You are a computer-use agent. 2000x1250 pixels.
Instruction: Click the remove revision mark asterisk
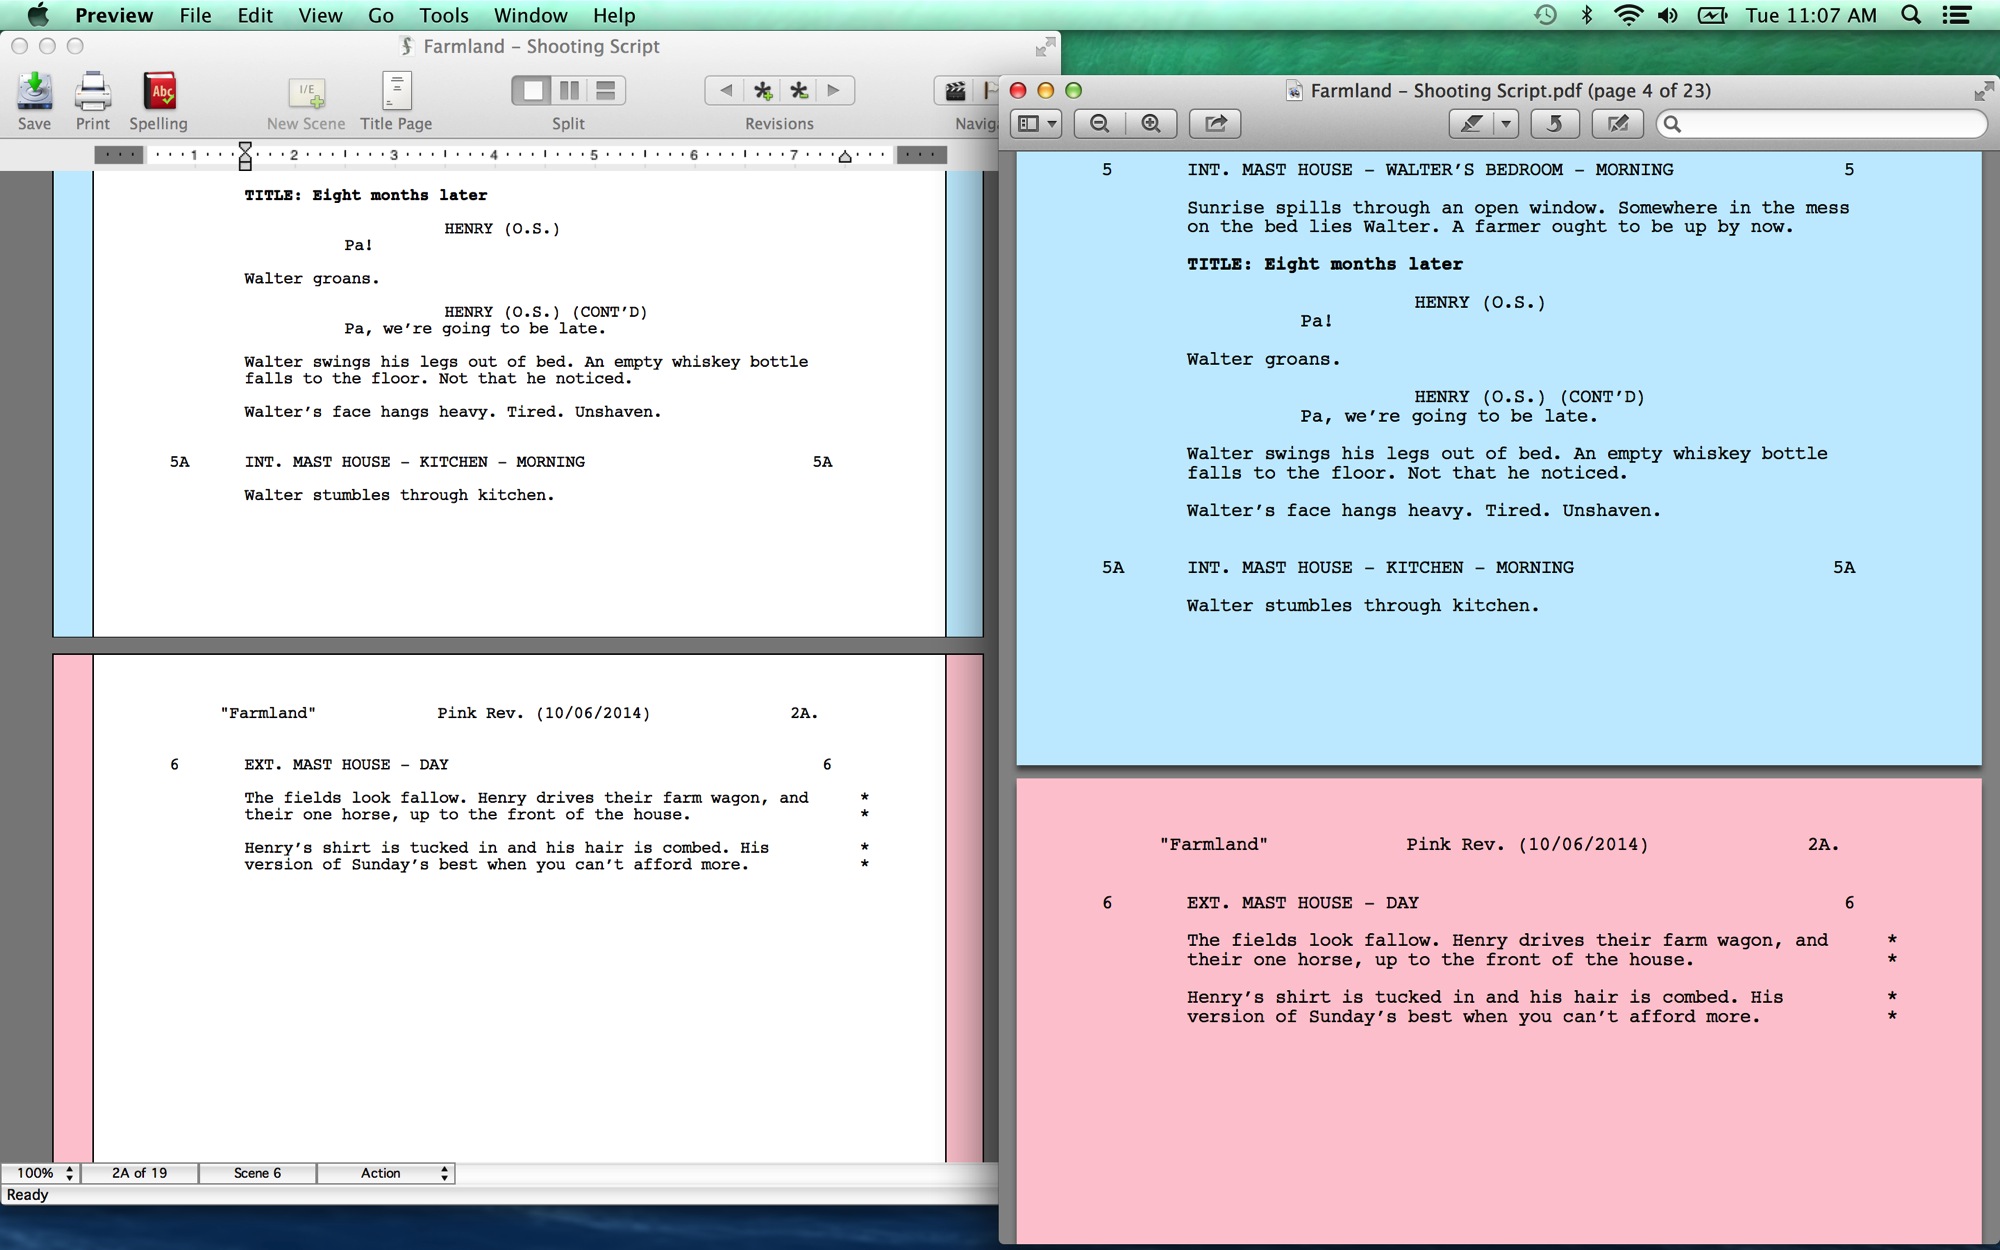click(x=799, y=91)
